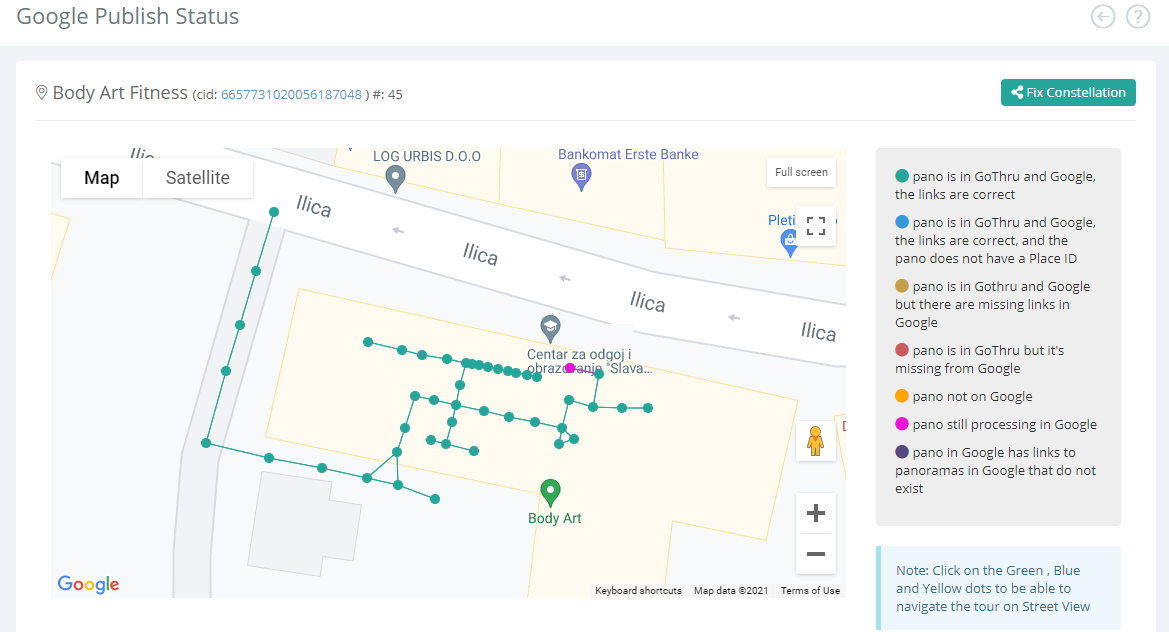1169x632 pixels.
Task: Zoom in the map with plus
Action: [816, 513]
